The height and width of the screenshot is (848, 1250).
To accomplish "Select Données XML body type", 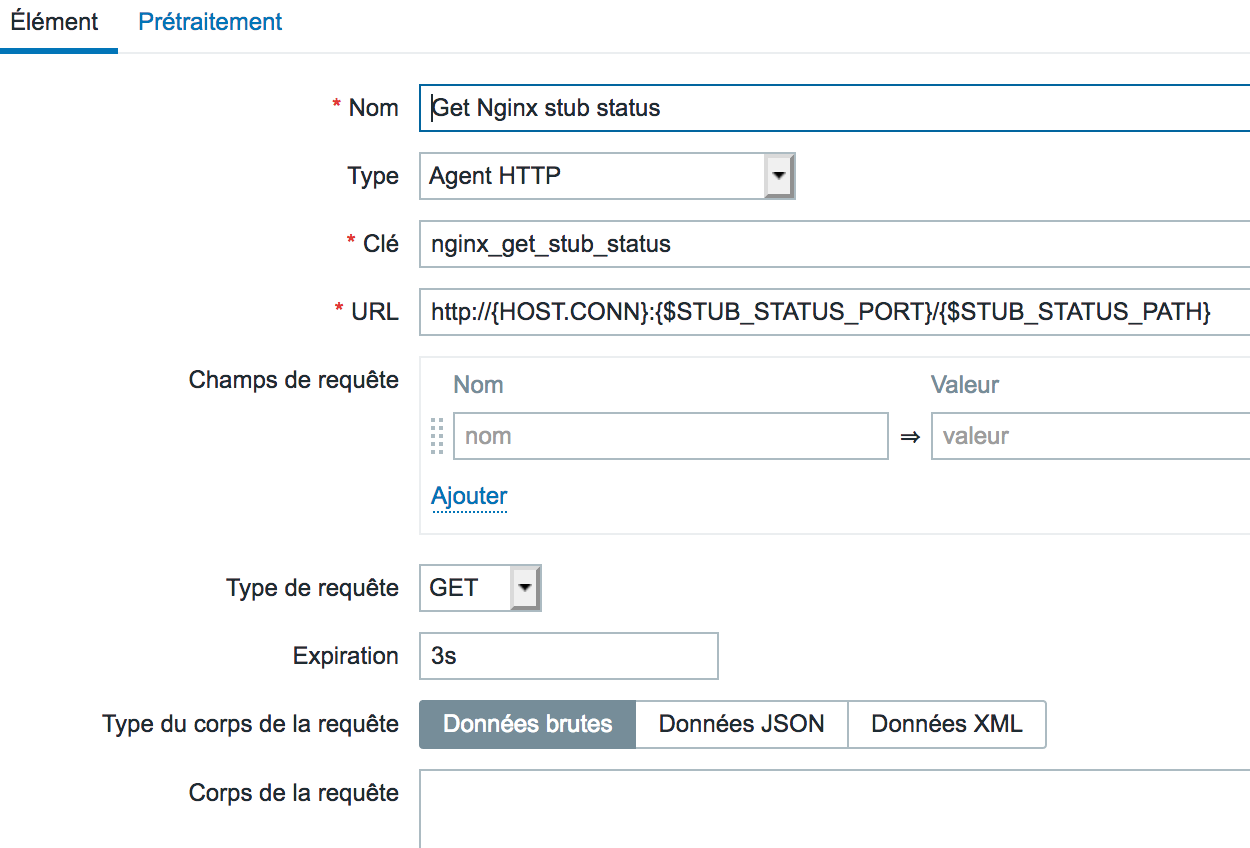I will [x=947, y=724].
